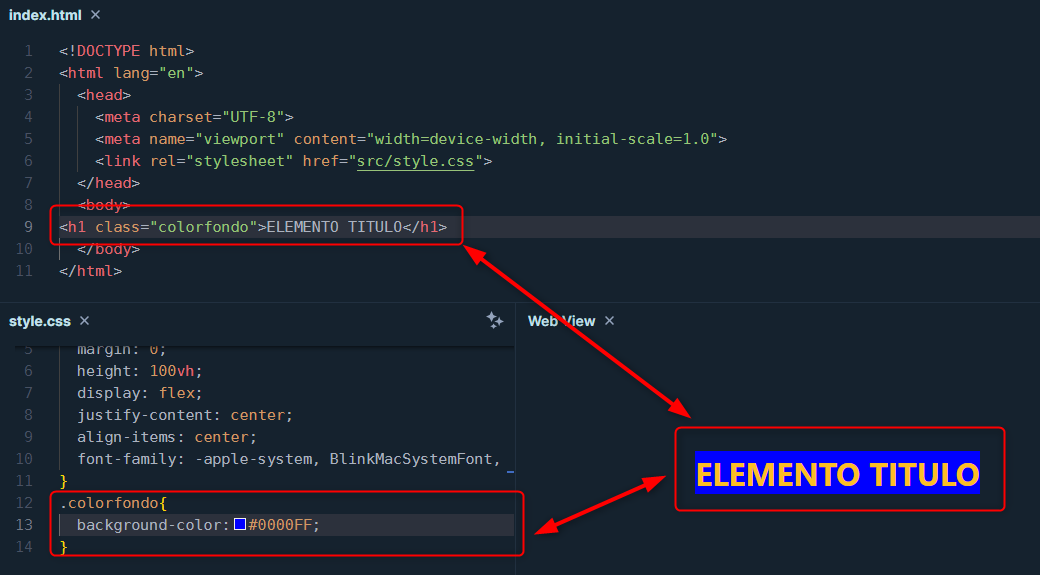Click the AI sparkle icon beside style.css
Viewport: 1040px width, 575px height.
tap(494, 320)
